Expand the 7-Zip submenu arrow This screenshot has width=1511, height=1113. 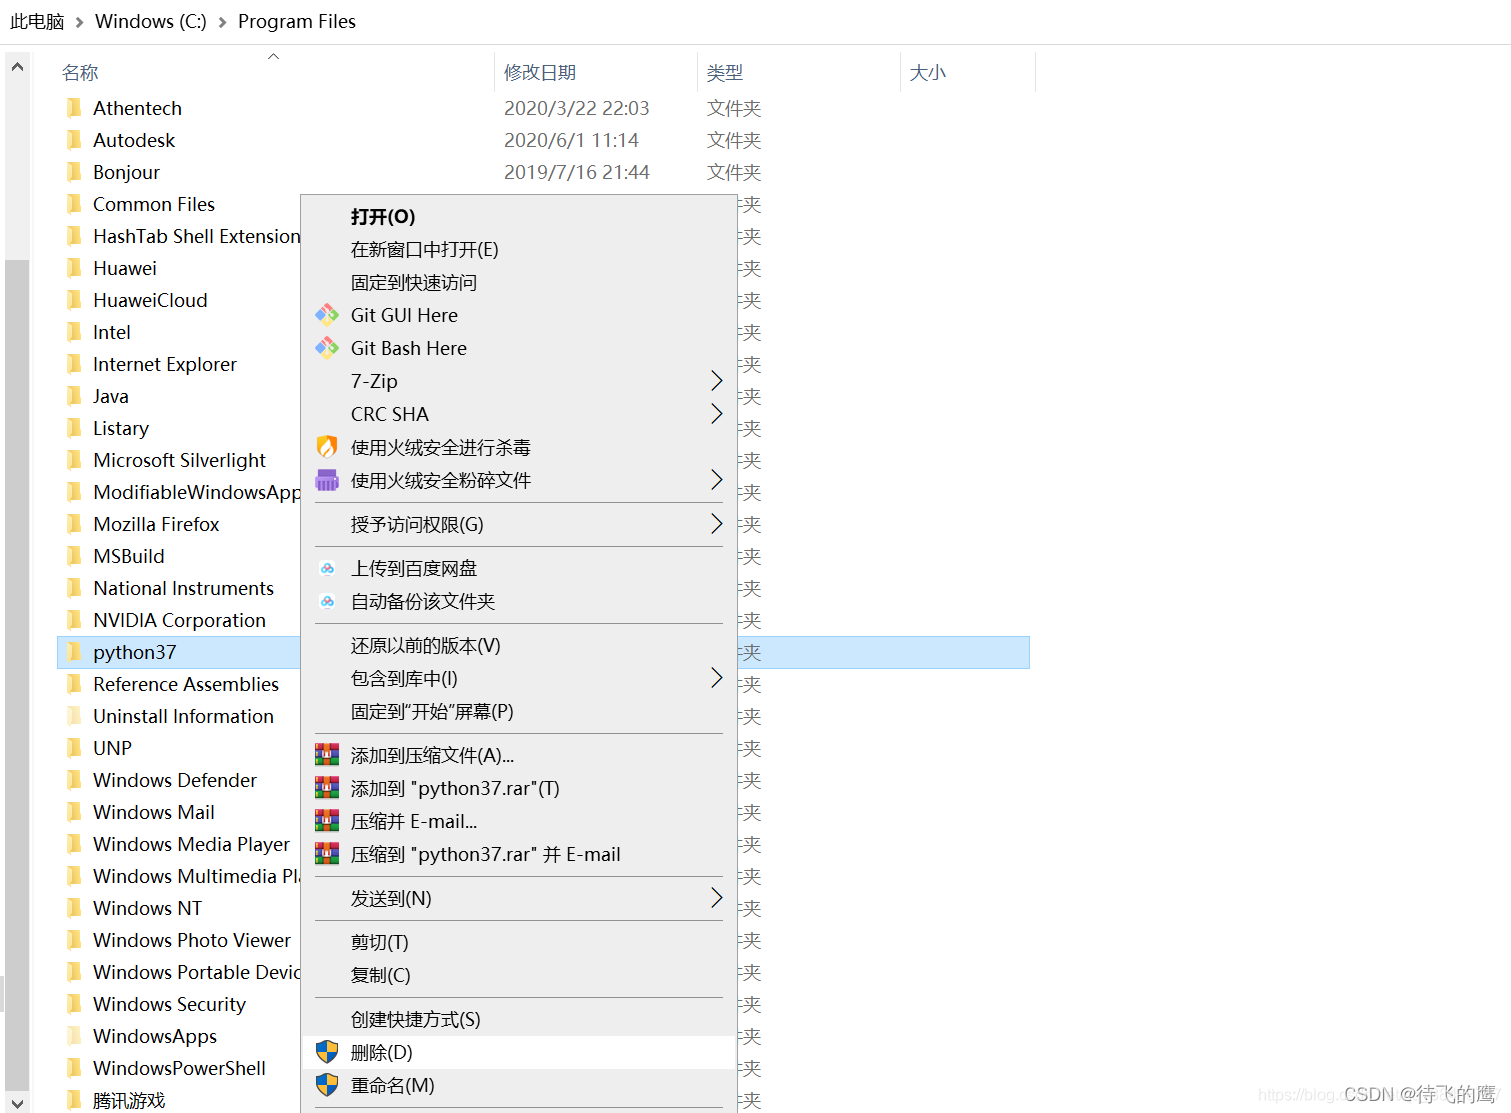[716, 381]
